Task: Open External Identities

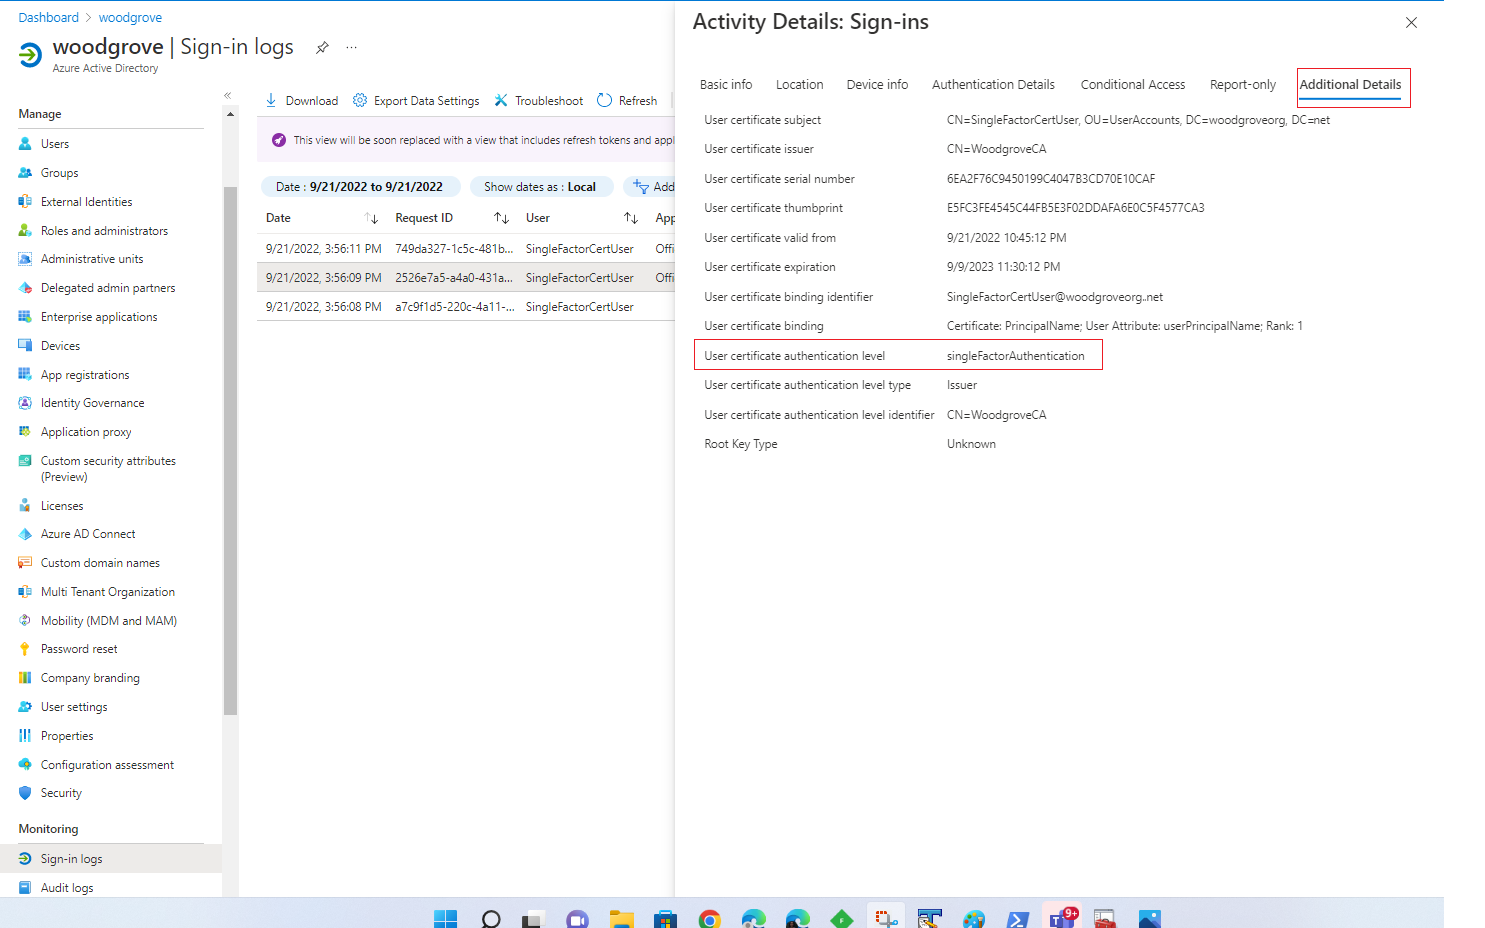Action: pyautogui.click(x=86, y=202)
